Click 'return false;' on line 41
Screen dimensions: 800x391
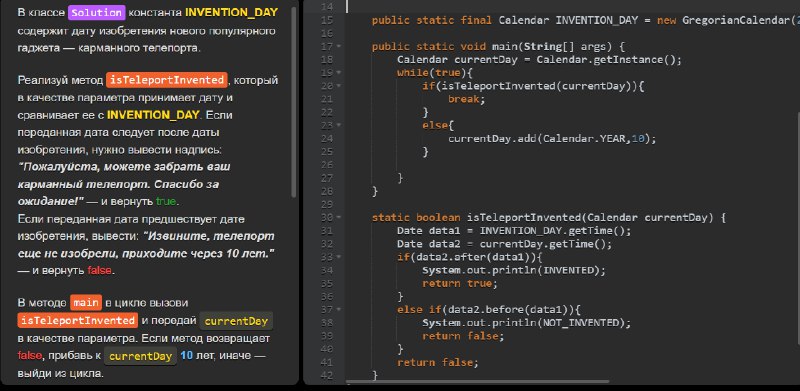pyautogui.click(x=438, y=362)
